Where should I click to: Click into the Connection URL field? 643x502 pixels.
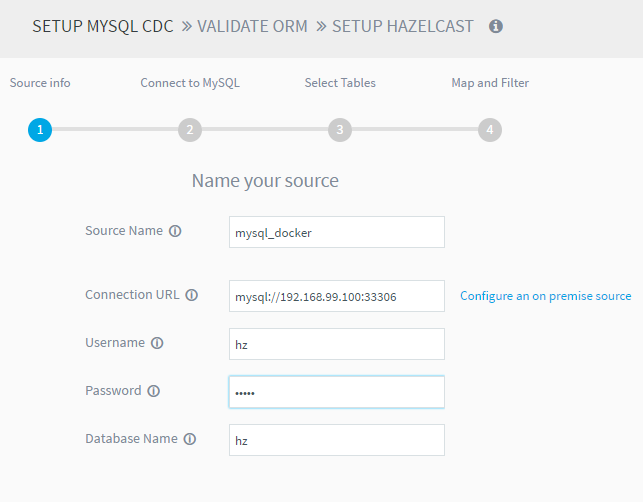[x=336, y=296]
